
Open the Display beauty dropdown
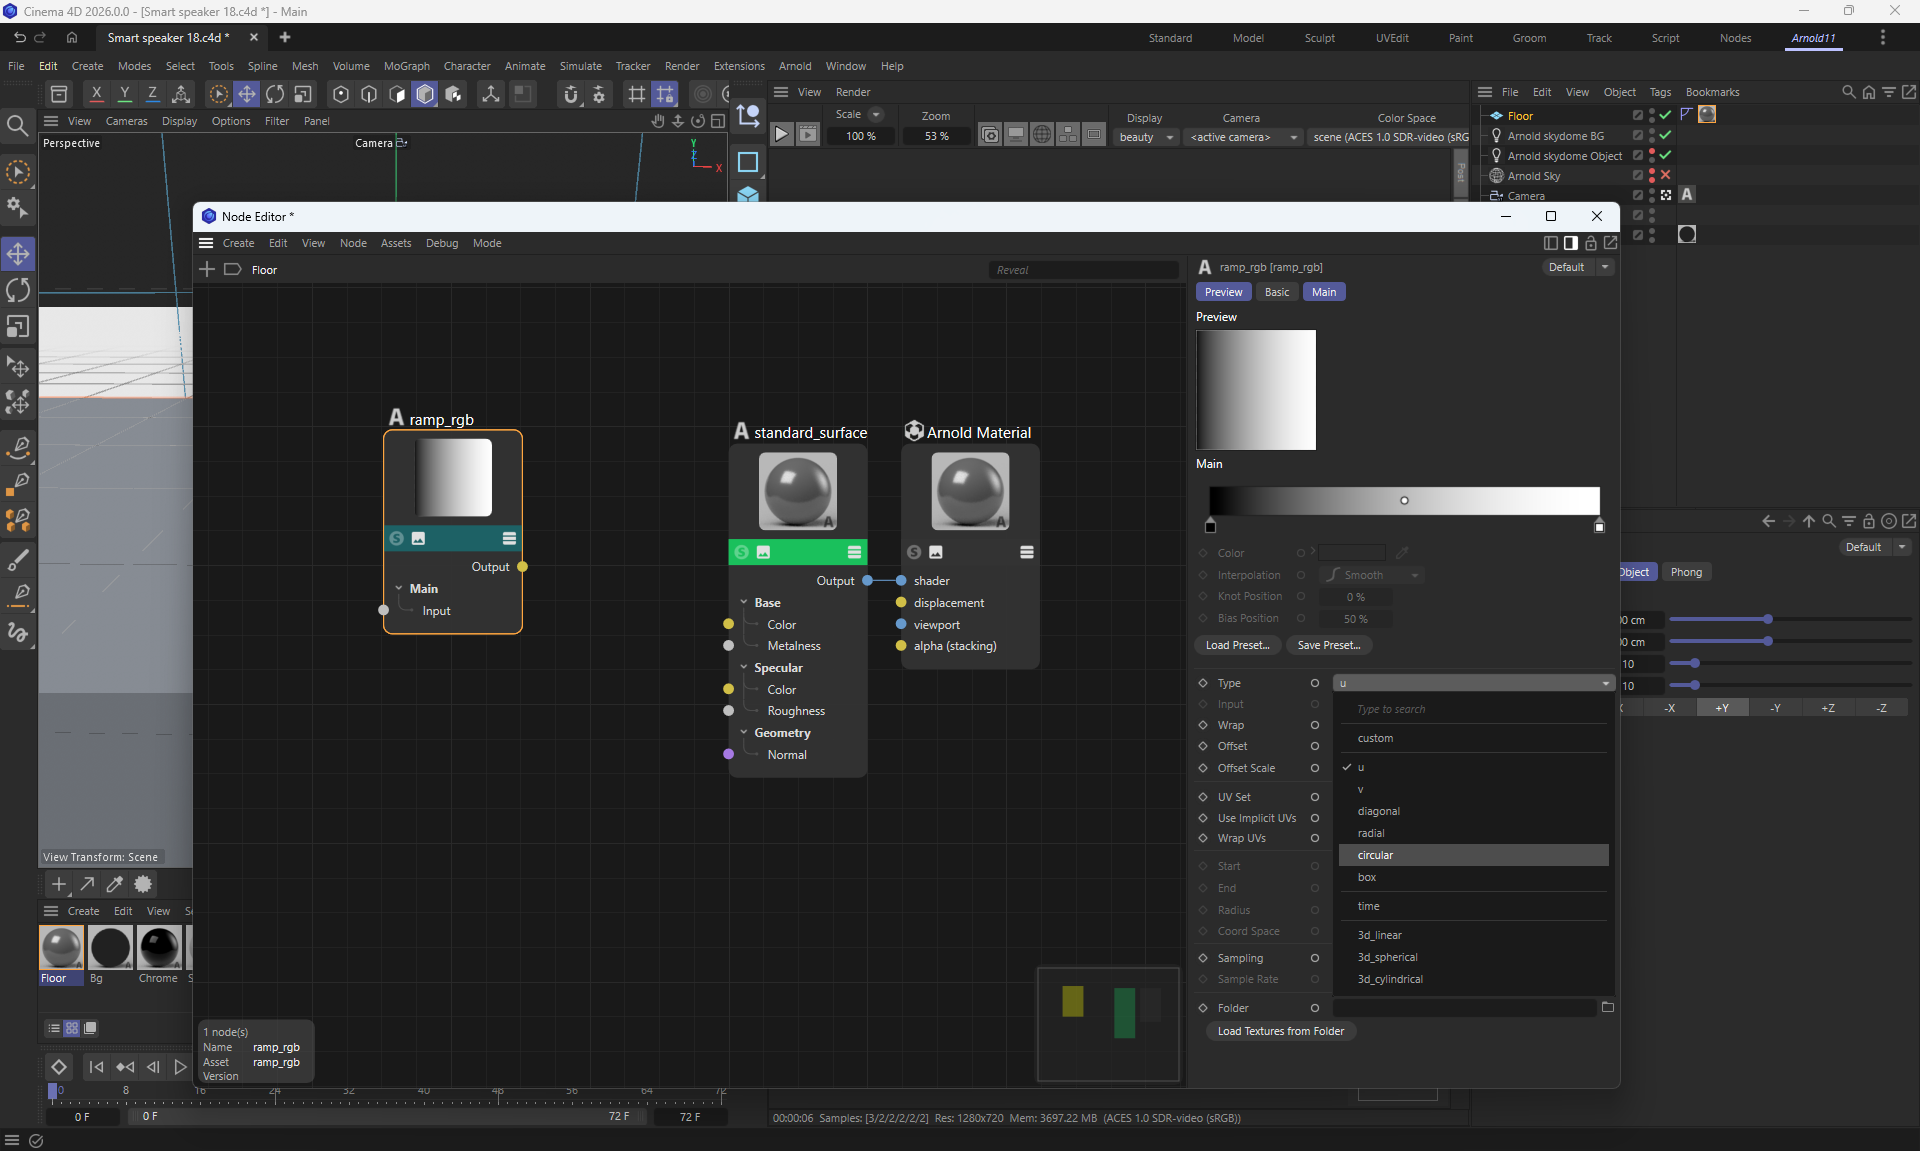[1146, 137]
